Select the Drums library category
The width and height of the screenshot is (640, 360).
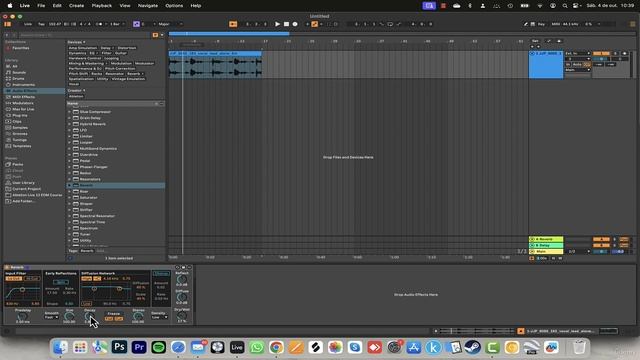[18, 78]
